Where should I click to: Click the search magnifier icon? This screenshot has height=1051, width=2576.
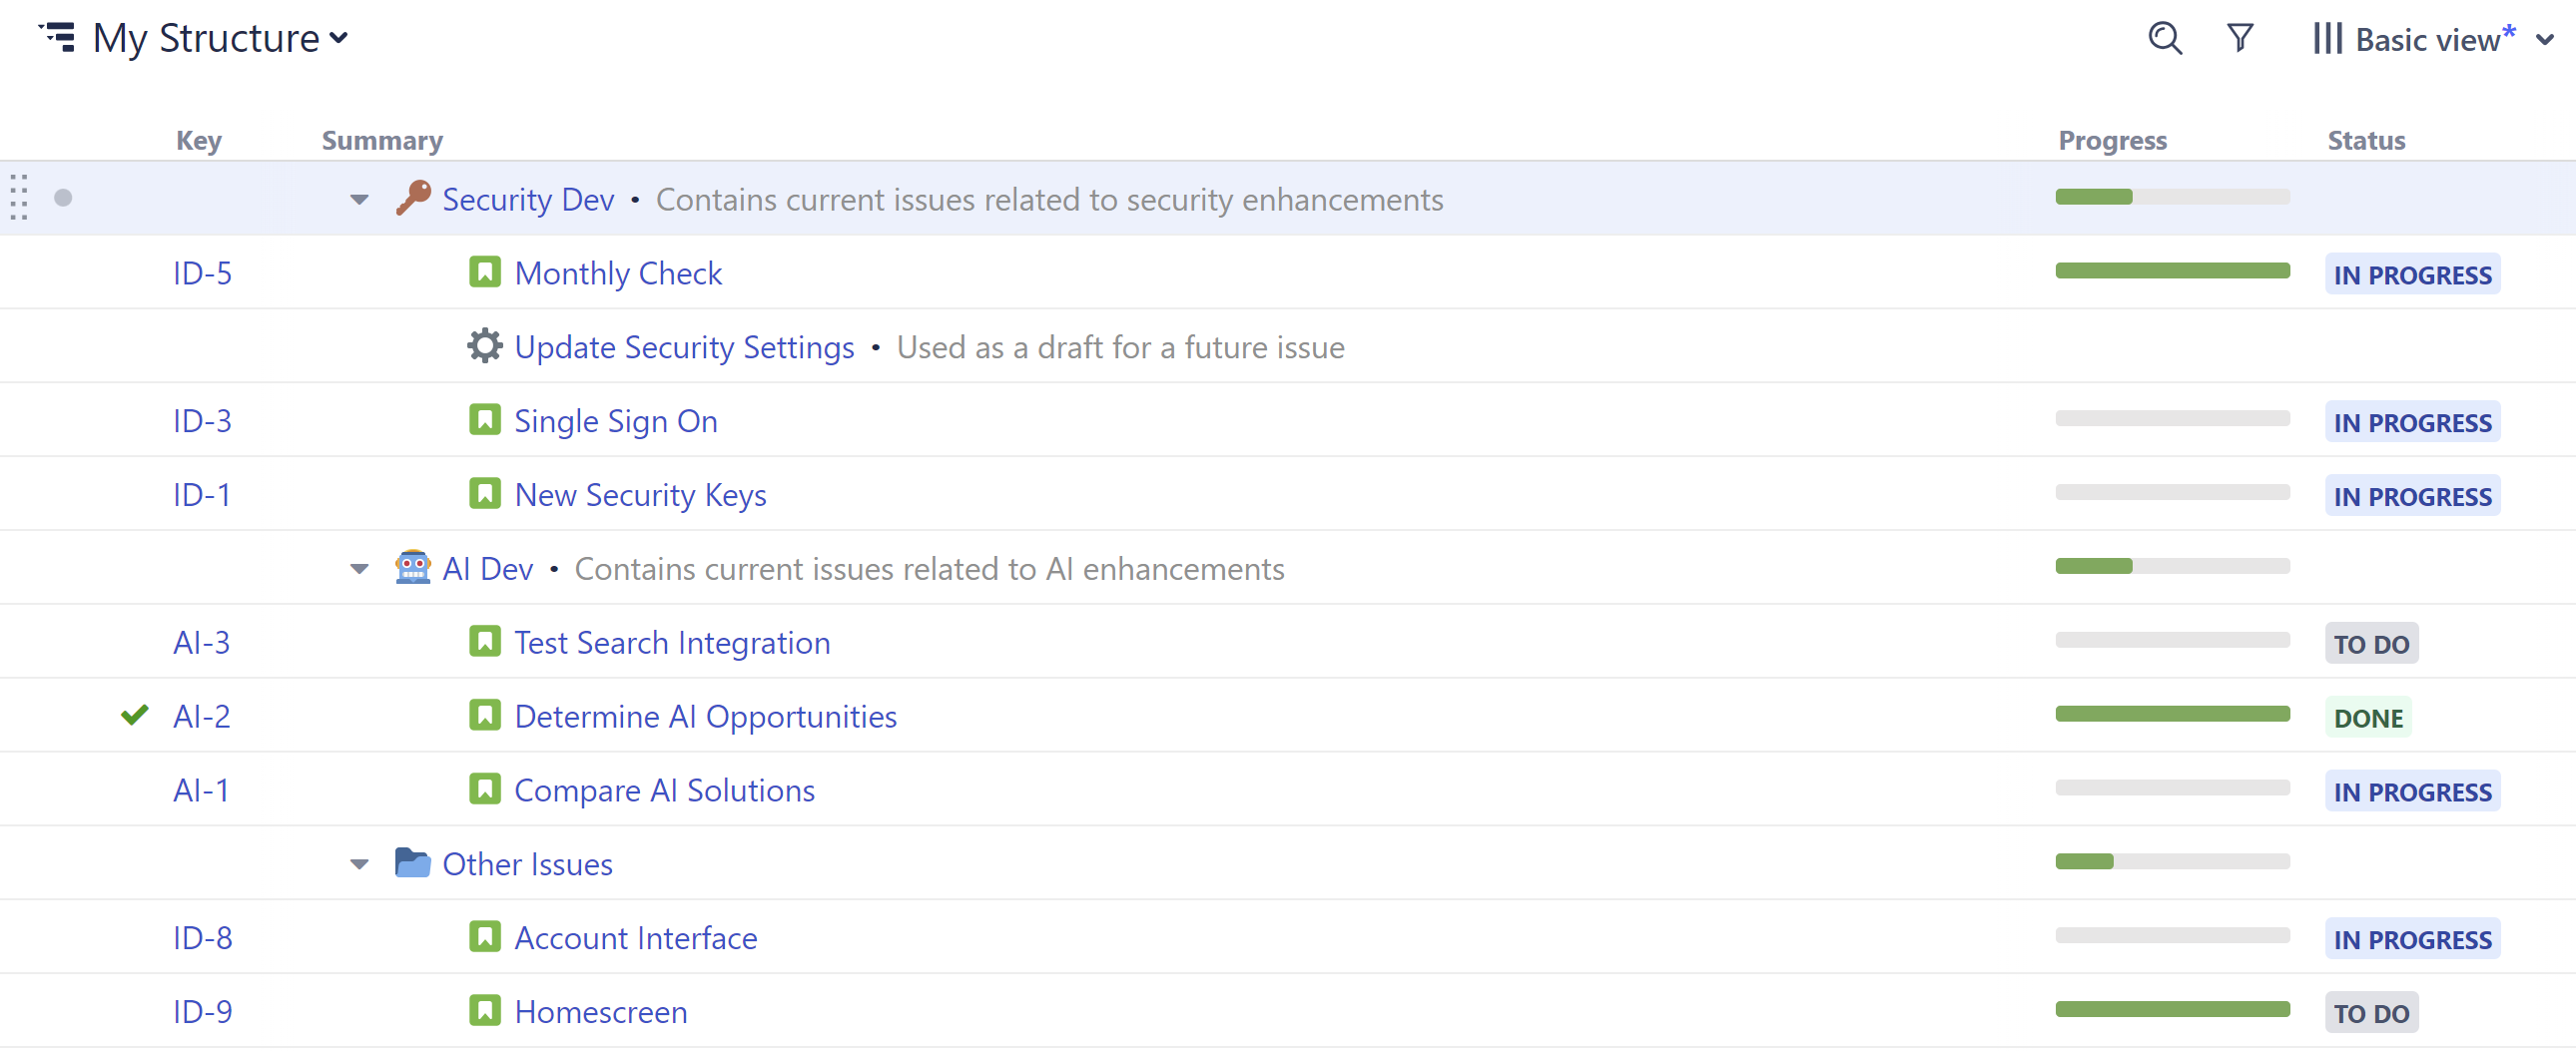(x=2164, y=38)
